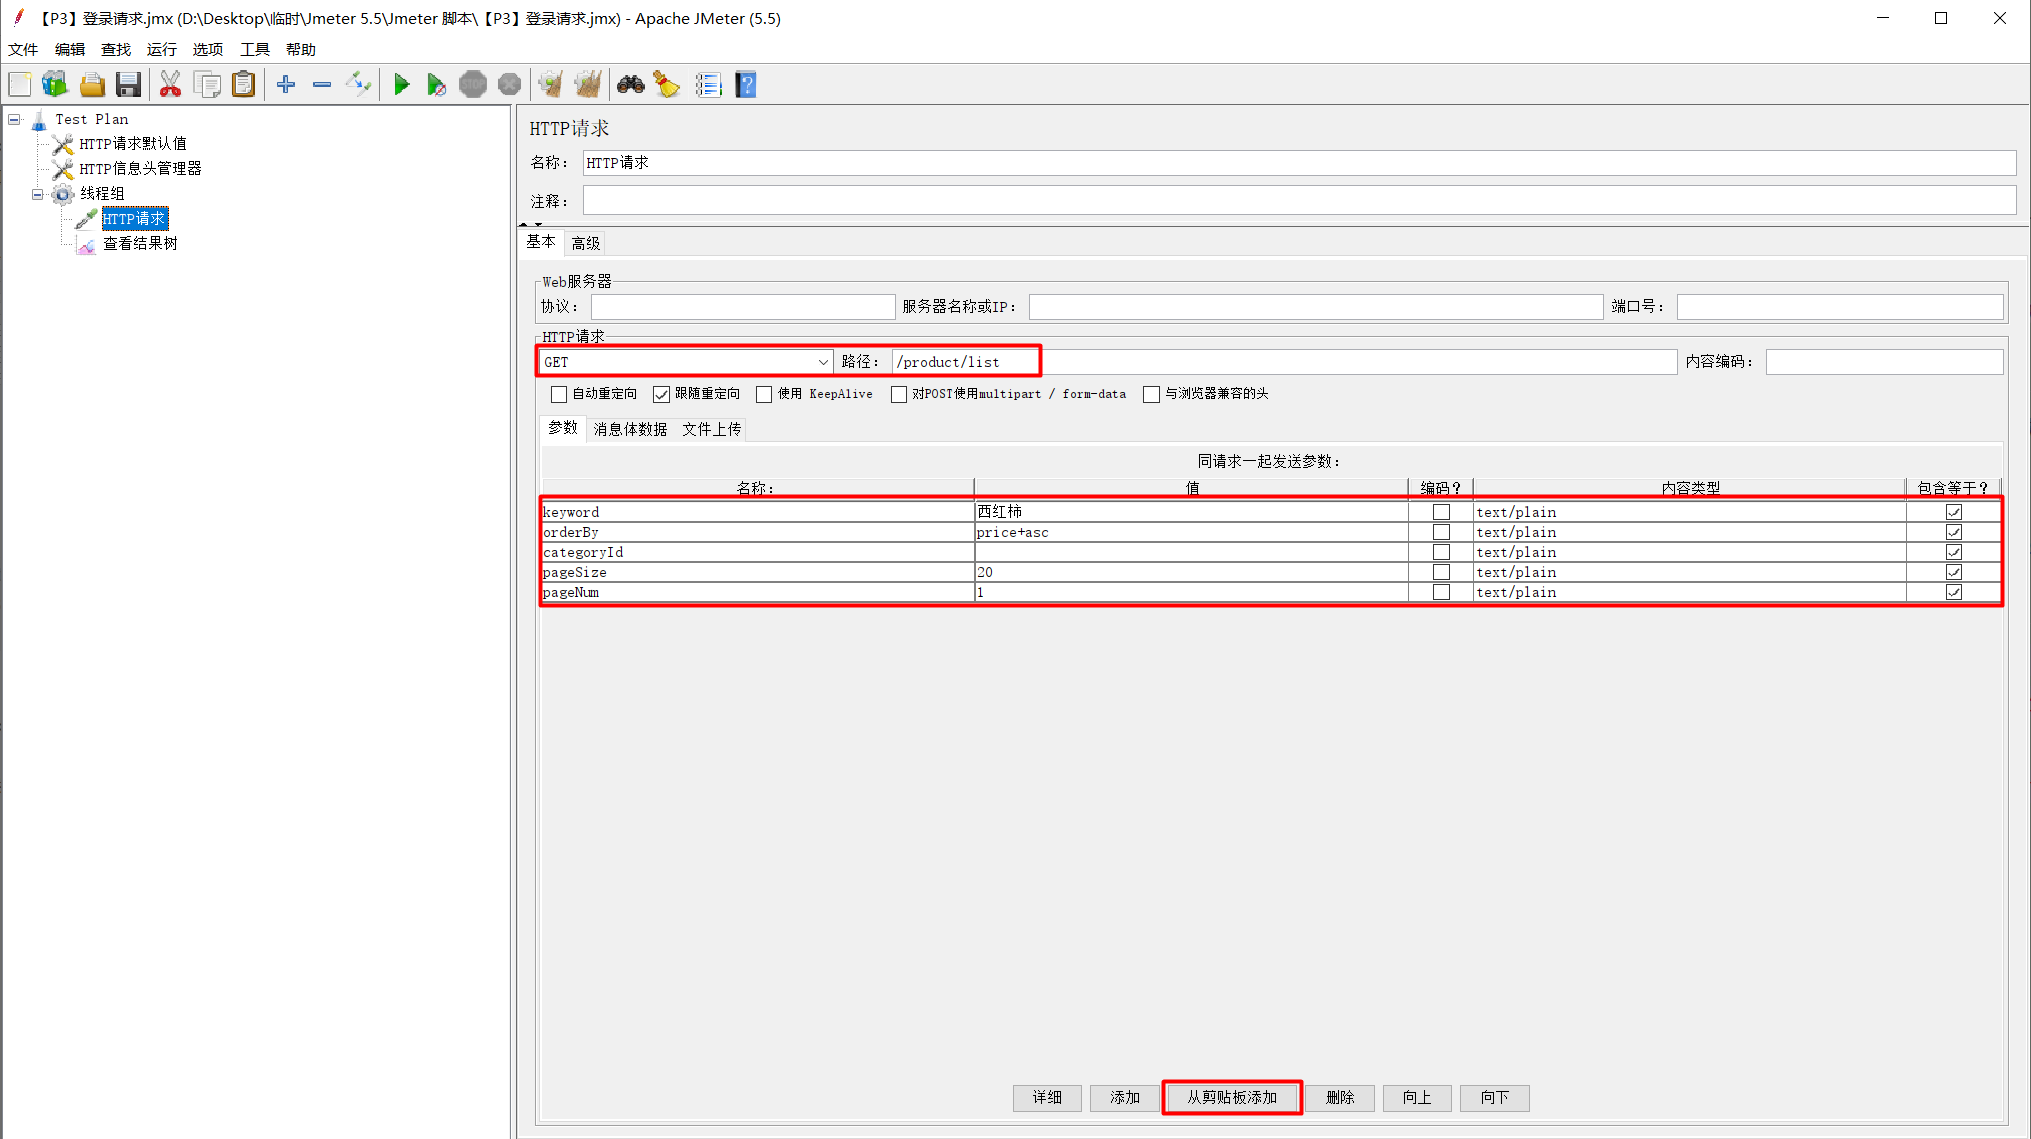This screenshot has width=2031, height=1139.
Task: Enable 对POST使用multipart / form-data checkbox
Action: (x=899, y=394)
